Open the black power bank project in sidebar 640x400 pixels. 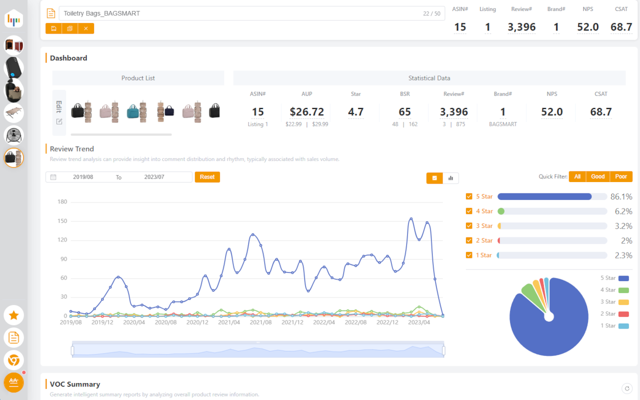coord(13,68)
